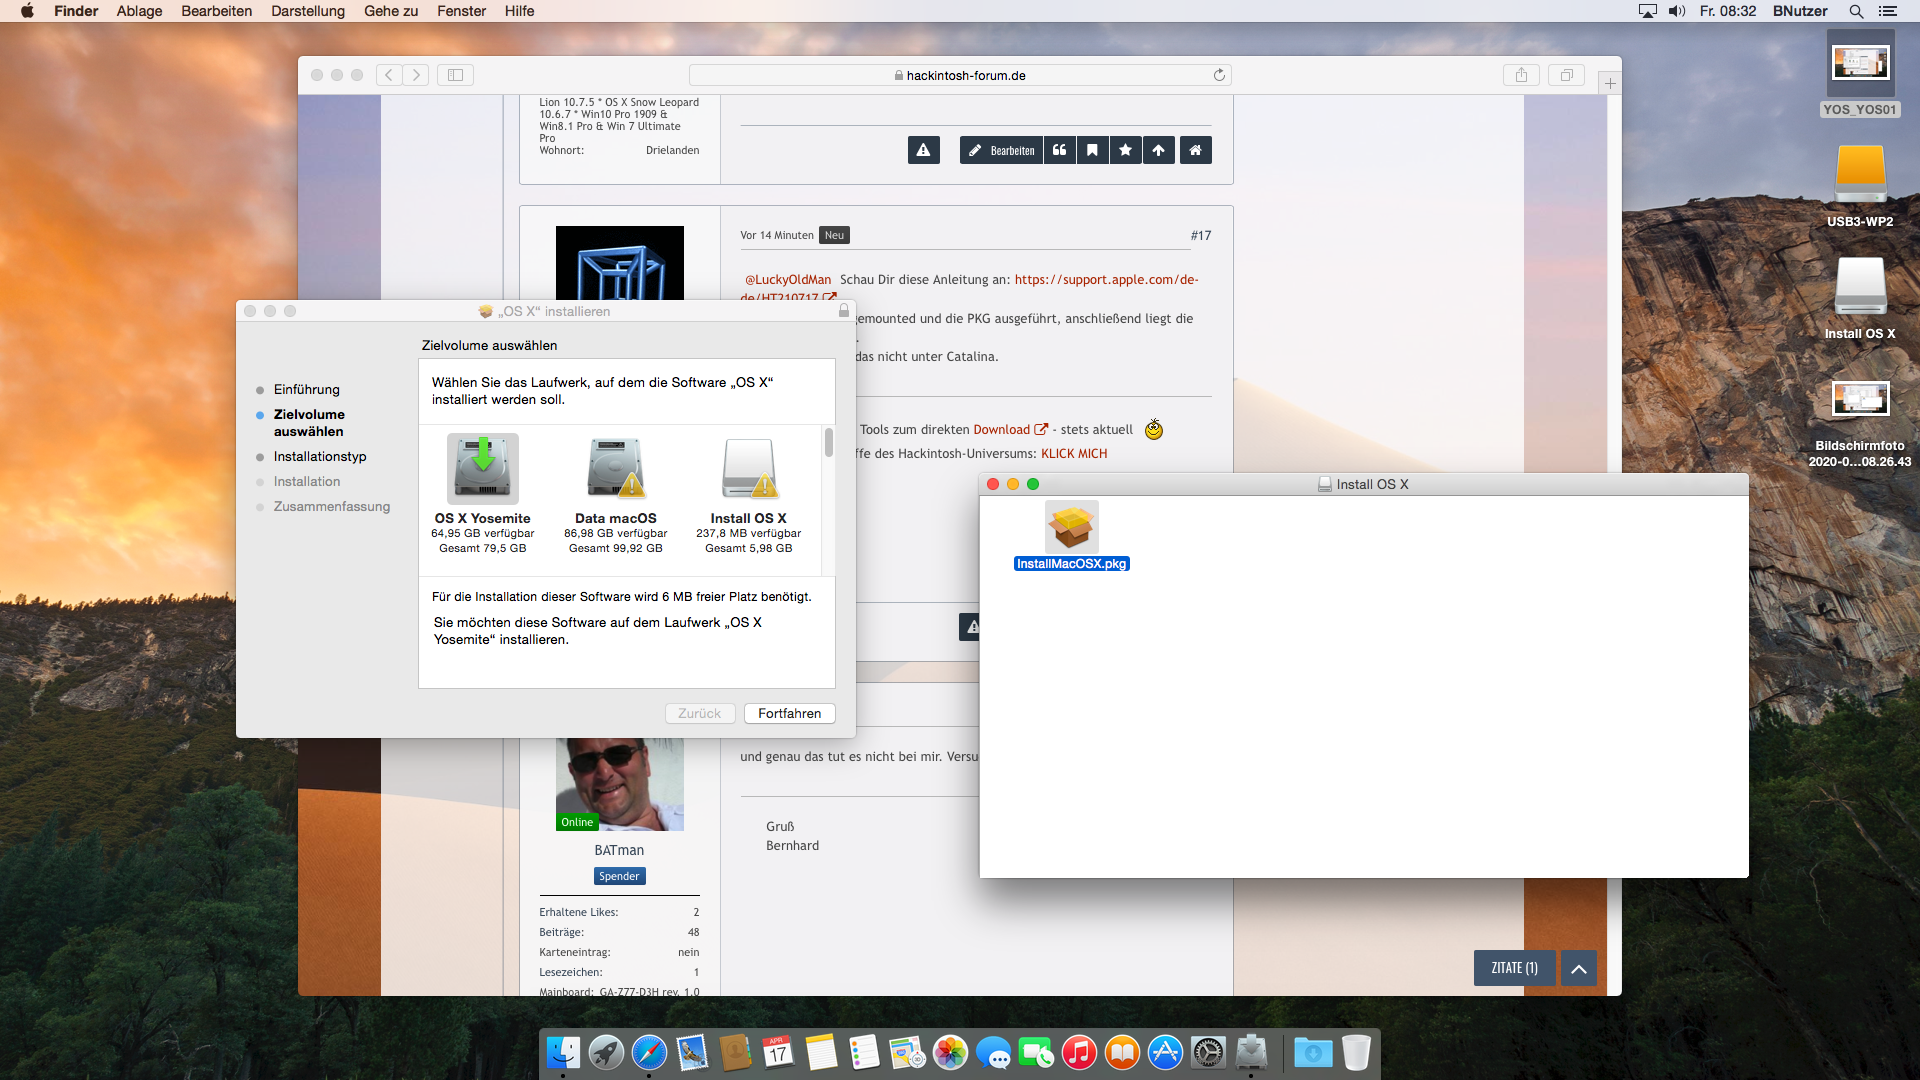Open Safari from the Dock
The height and width of the screenshot is (1080, 1920).
pos(649,1052)
